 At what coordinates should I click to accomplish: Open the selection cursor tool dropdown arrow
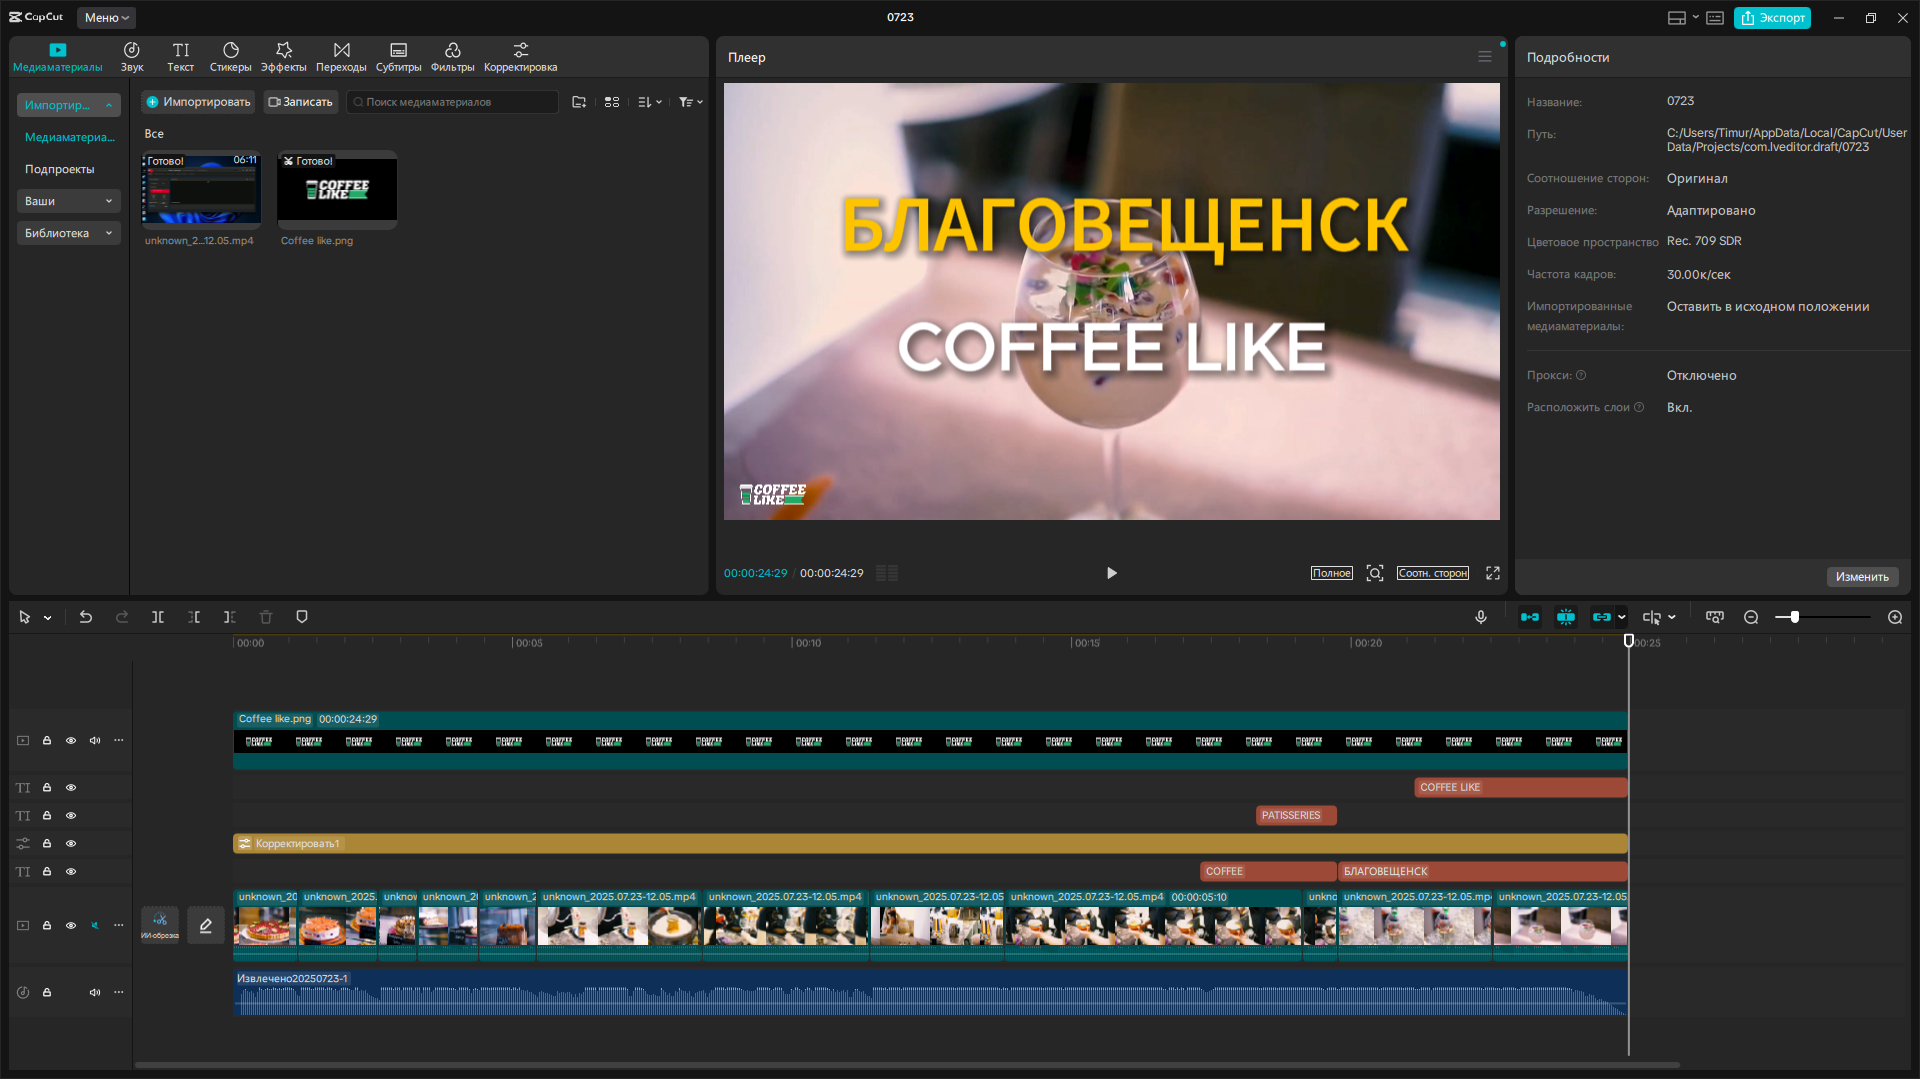point(48,618)
